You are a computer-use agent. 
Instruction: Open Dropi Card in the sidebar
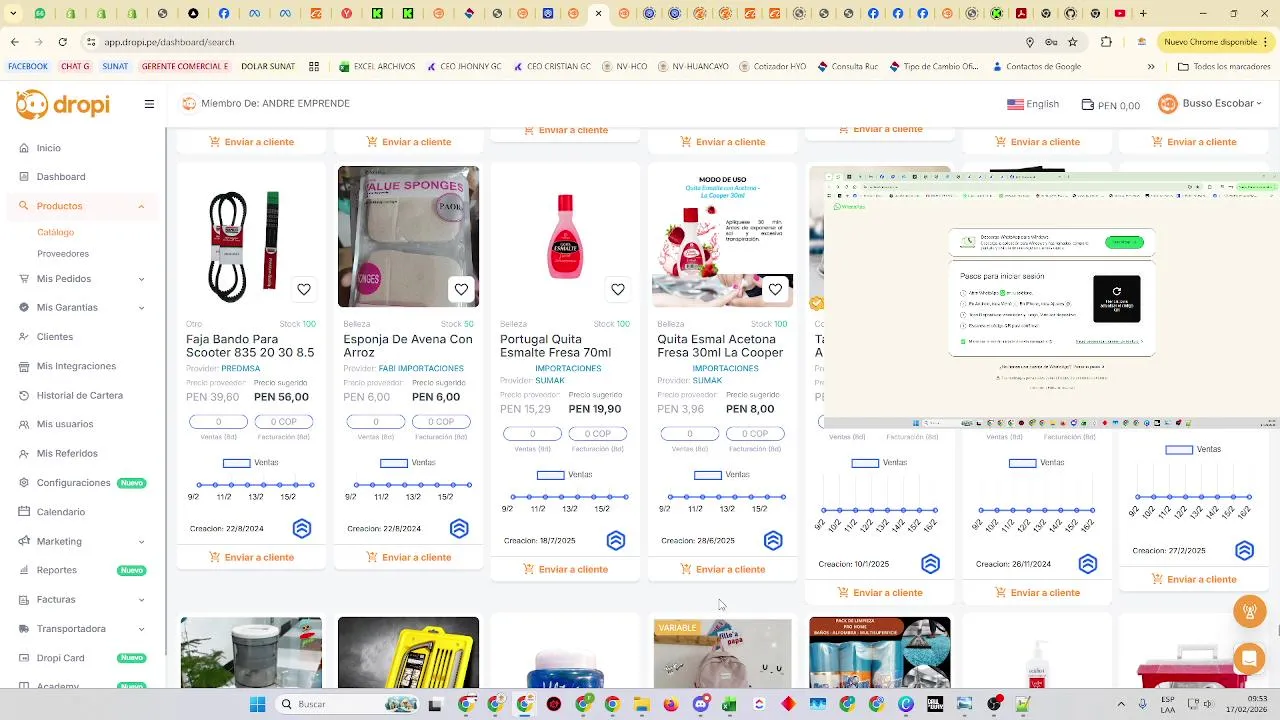[x=82, y=658]
